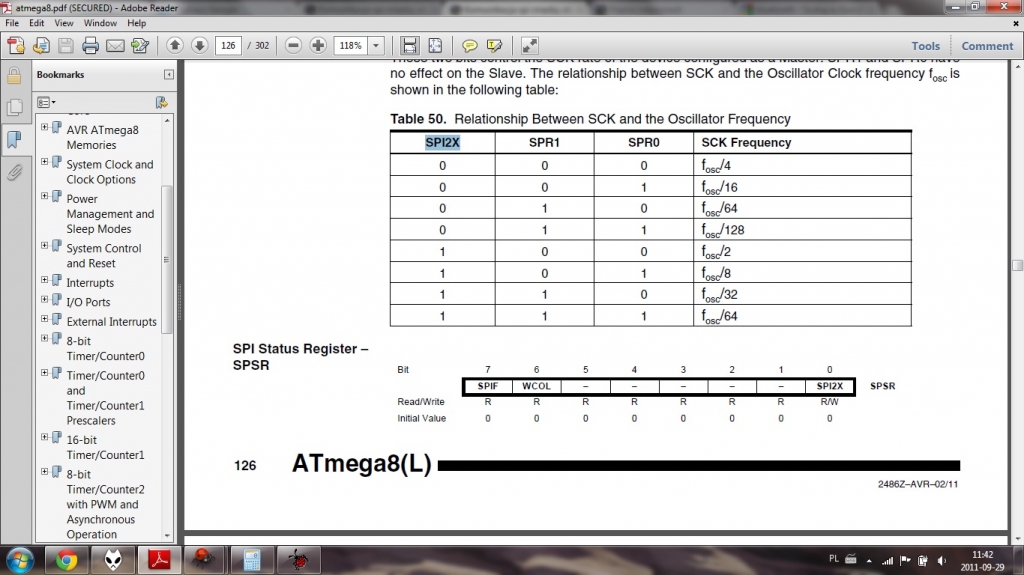Expand Interrupts bookmark node
1024x575 pixels.
44,280
